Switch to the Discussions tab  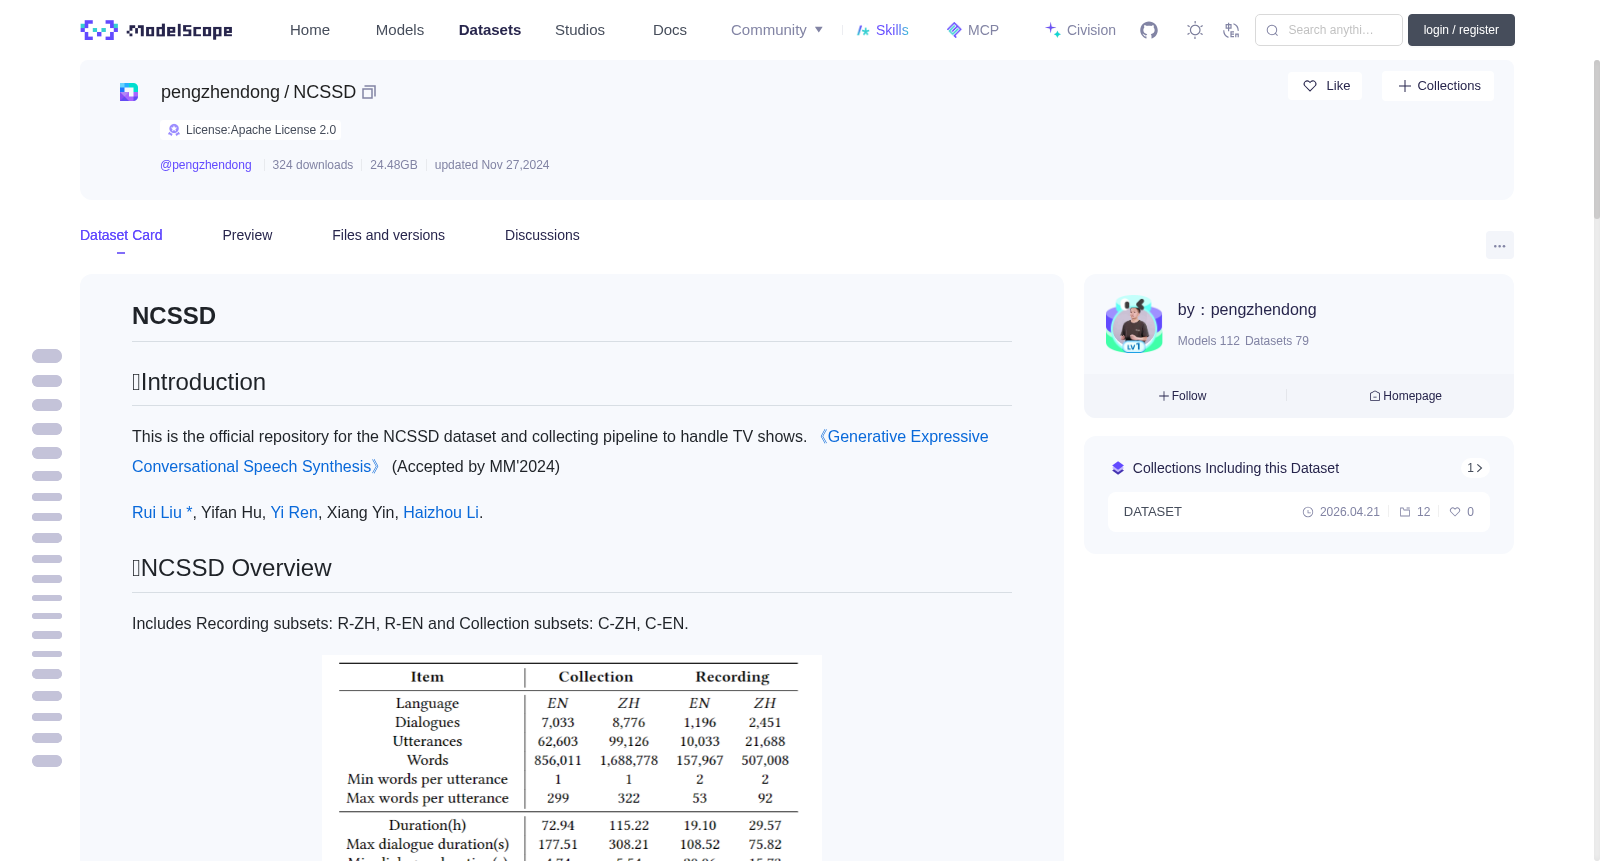pyautogui.click(x=542, y=235)
